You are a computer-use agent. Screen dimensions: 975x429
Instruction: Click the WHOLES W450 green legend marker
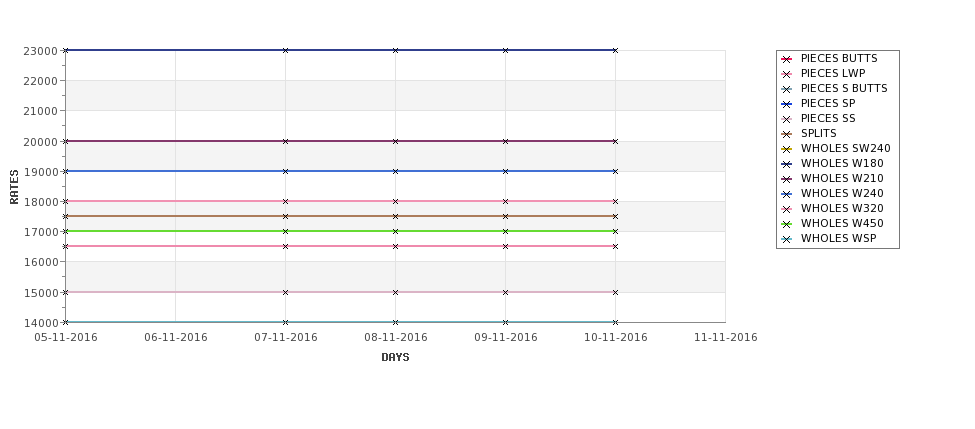tap(786, 224)
